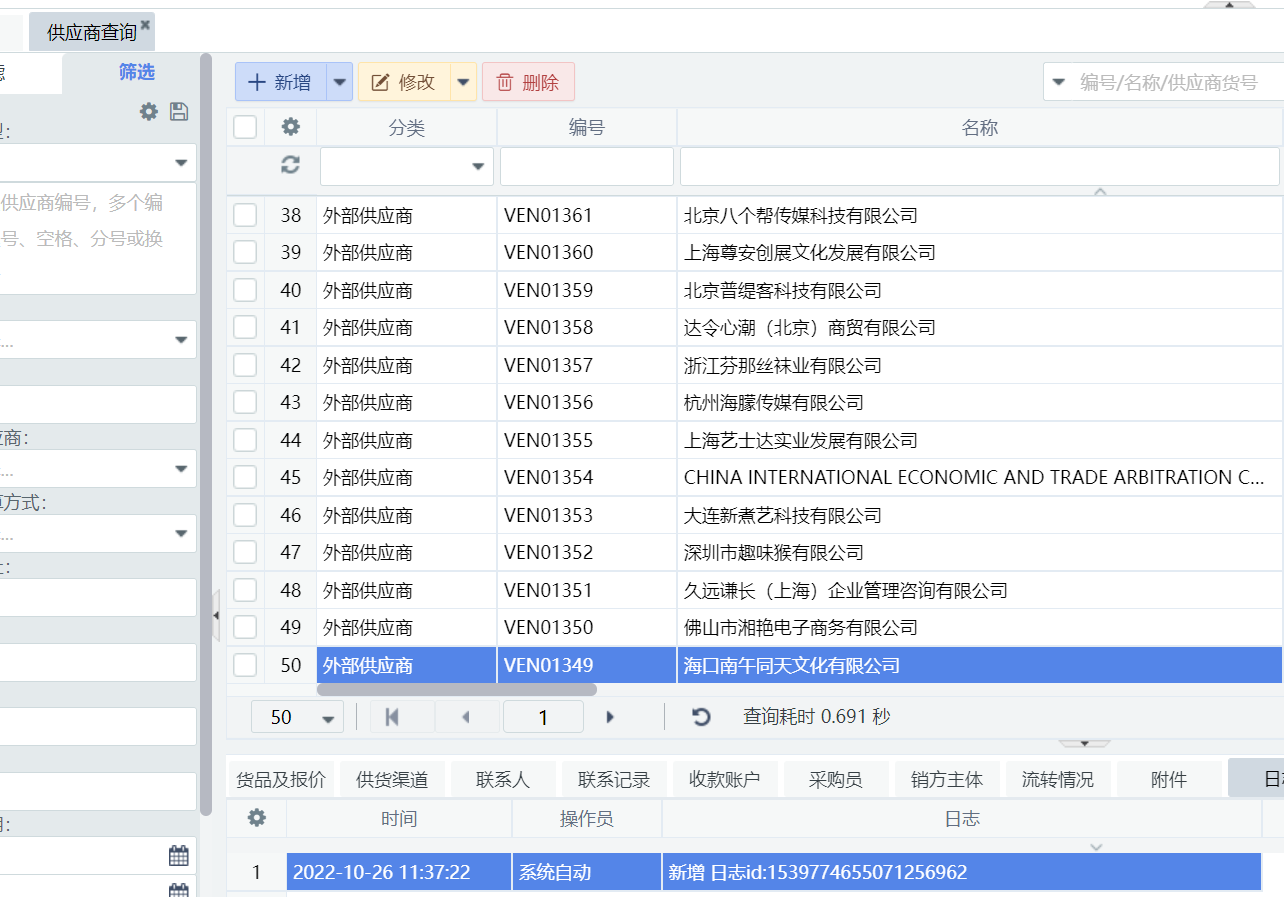Screen dimensions: 1284x897
Task: Click the 删除 button
Action: coord(528,82)
